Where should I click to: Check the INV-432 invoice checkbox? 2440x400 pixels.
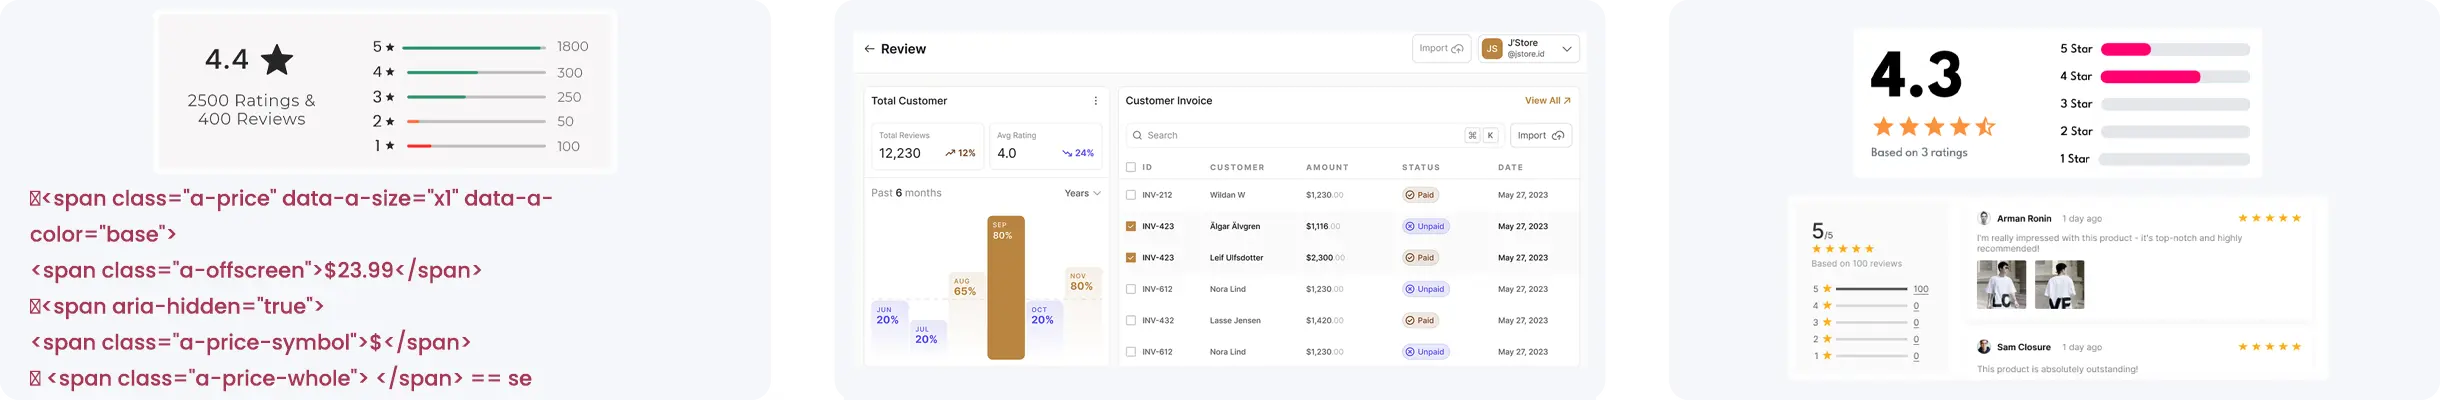[x=1131, y=321]
